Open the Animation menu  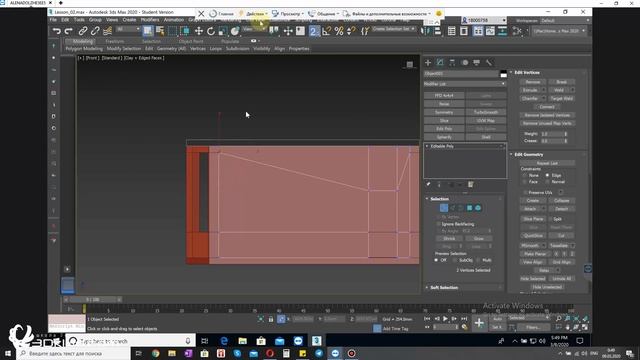point(174,20)
